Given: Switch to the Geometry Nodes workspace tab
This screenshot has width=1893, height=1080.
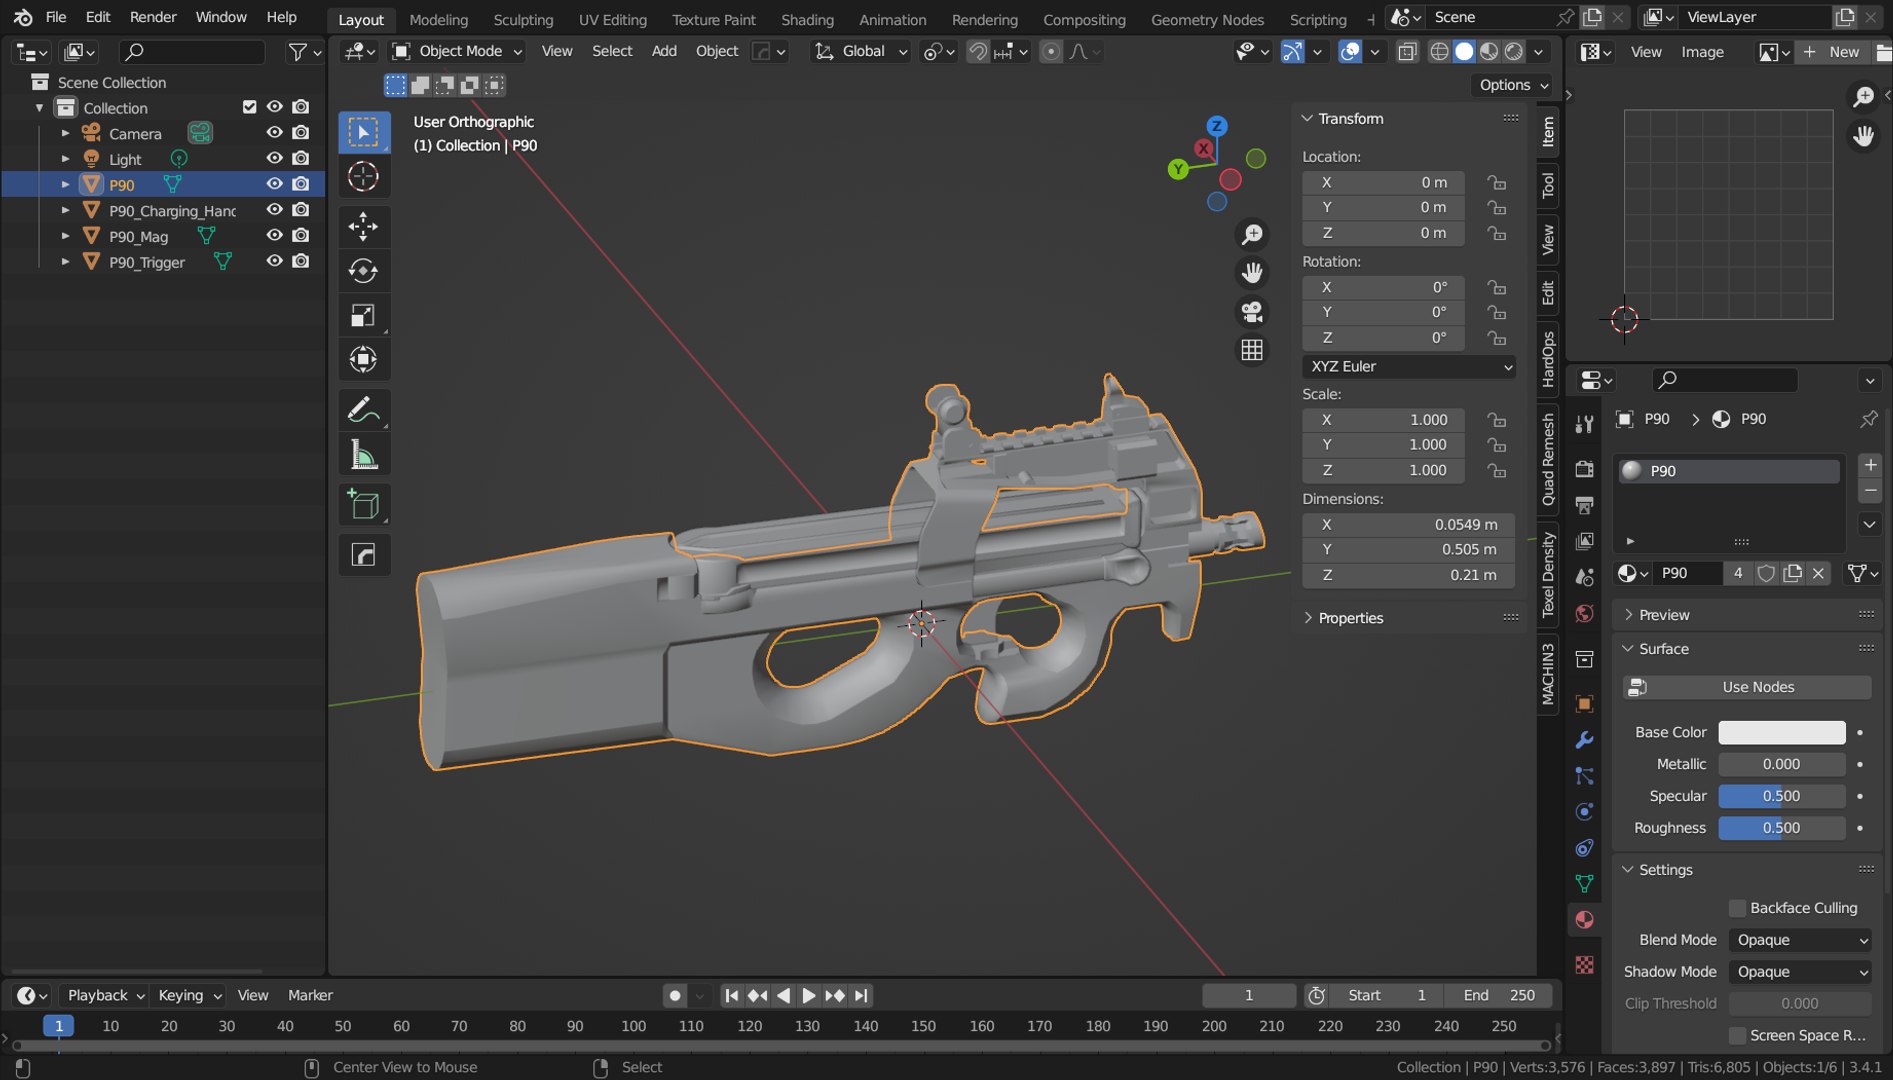Looking at the screenshot, I should [1207, 19].
